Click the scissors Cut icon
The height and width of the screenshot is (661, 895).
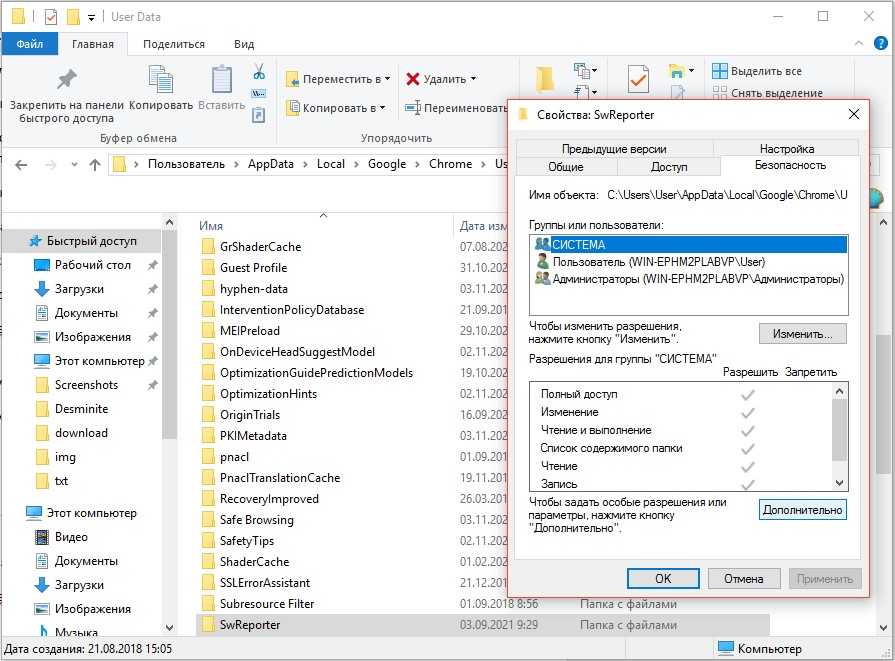click(258, 72)
